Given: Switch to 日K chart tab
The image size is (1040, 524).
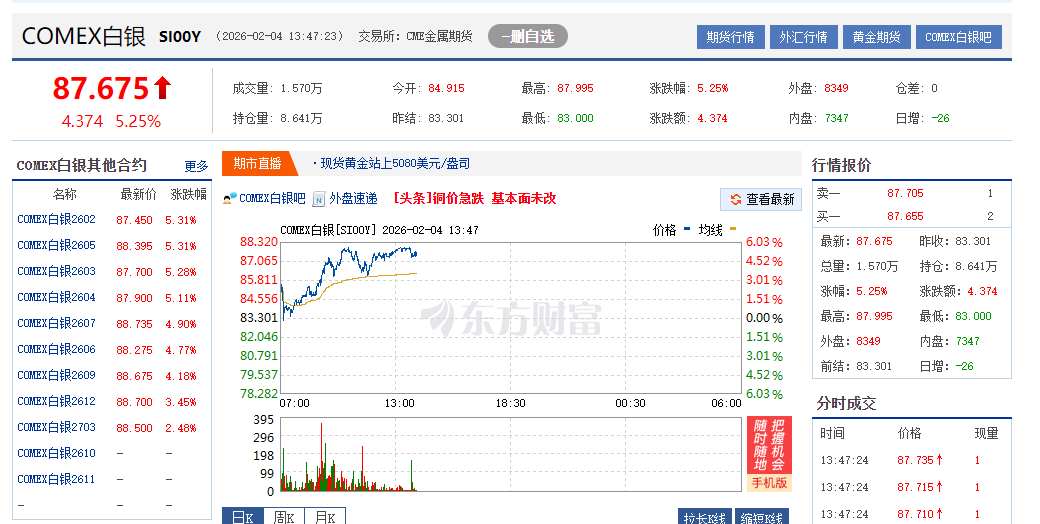Looking at the screenshot, I should 243,517.
